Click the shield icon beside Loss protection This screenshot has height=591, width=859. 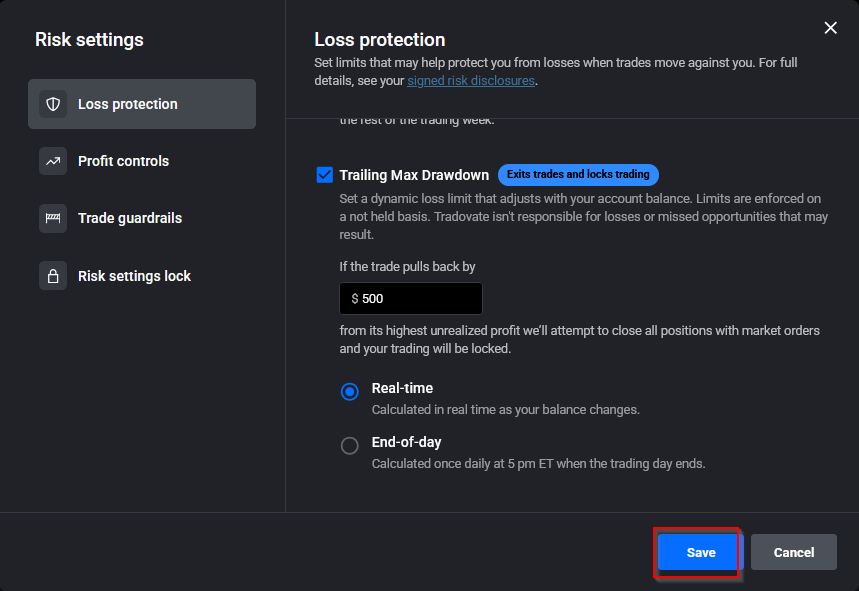(53, 104)
